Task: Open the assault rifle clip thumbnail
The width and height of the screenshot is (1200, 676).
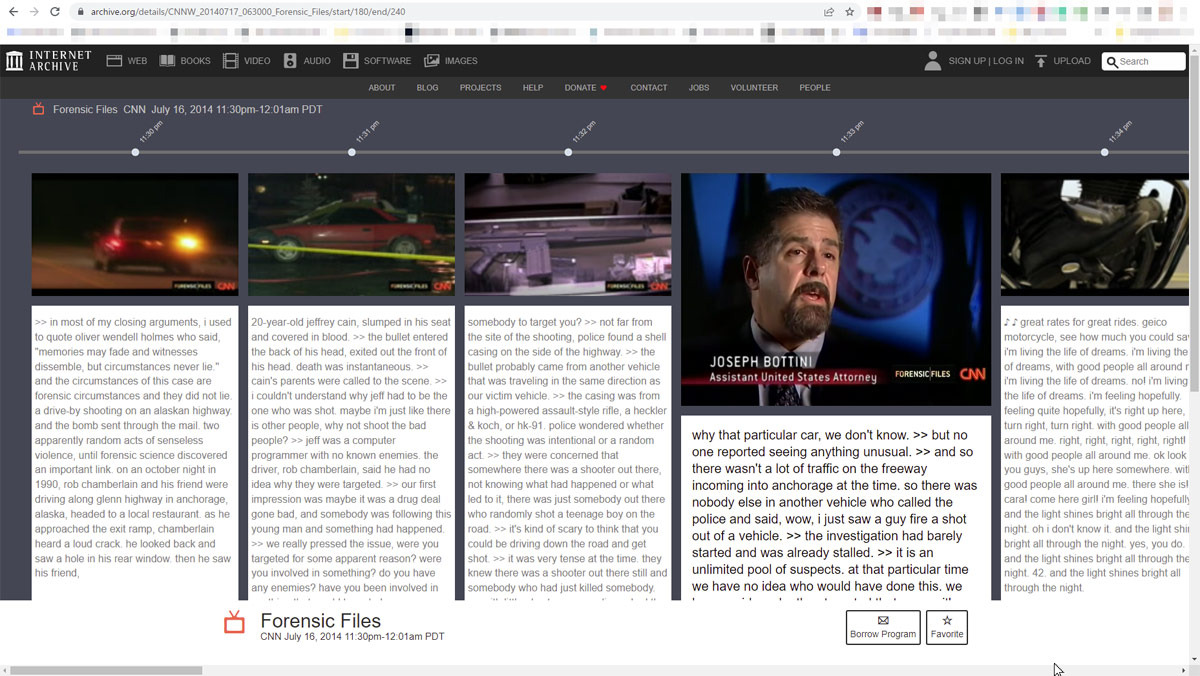Action: click(568, 234)
